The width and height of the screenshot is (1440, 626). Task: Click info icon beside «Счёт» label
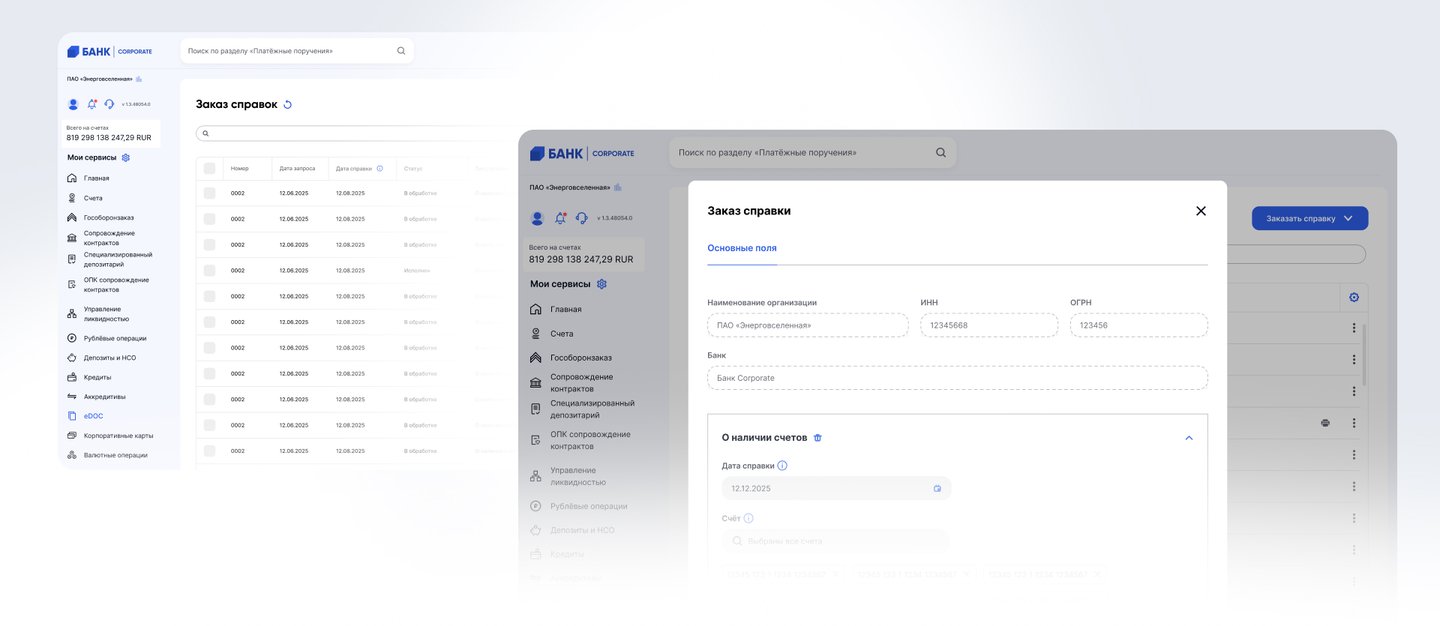(x=748, y=518)
